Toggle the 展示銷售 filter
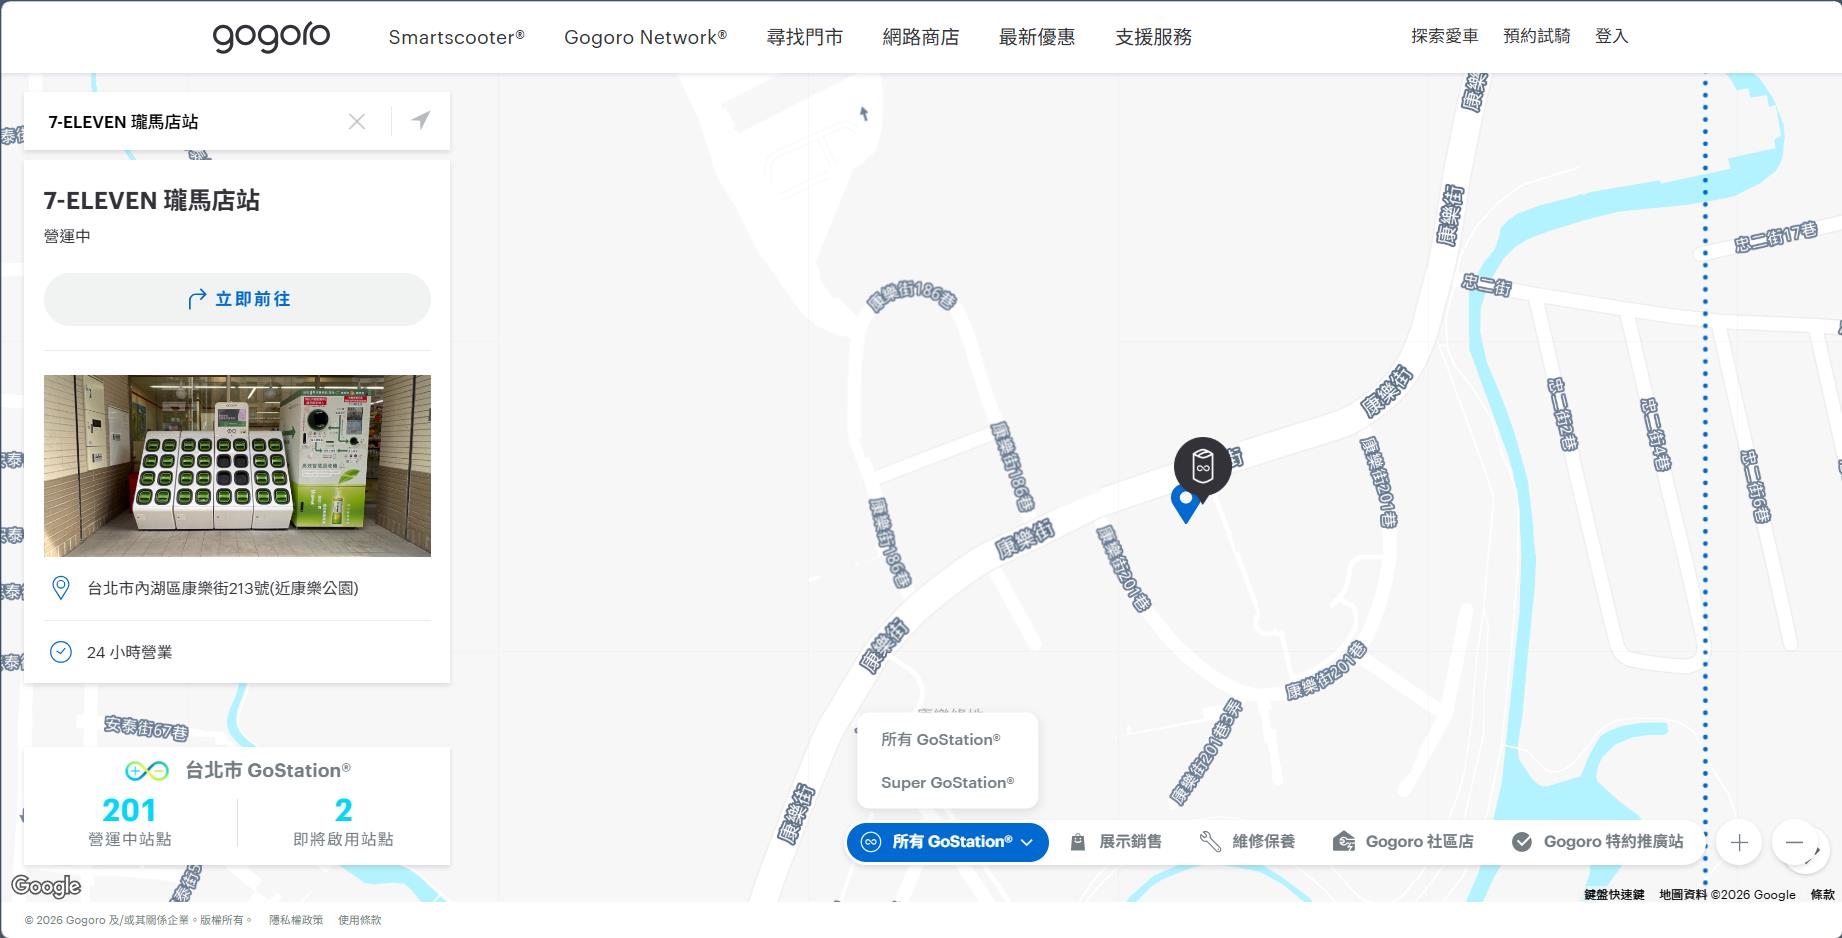 coord(1116,842)
